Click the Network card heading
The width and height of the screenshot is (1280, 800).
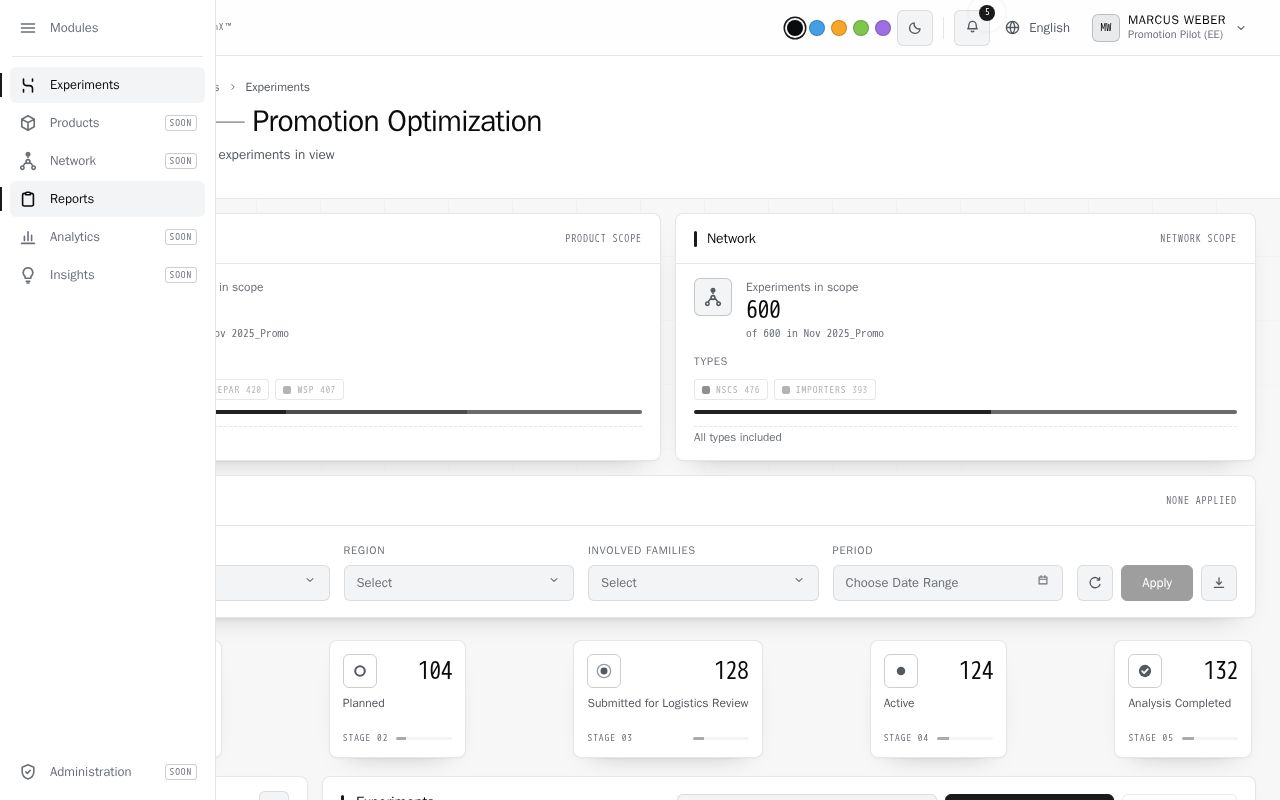[x=731, y=239]
